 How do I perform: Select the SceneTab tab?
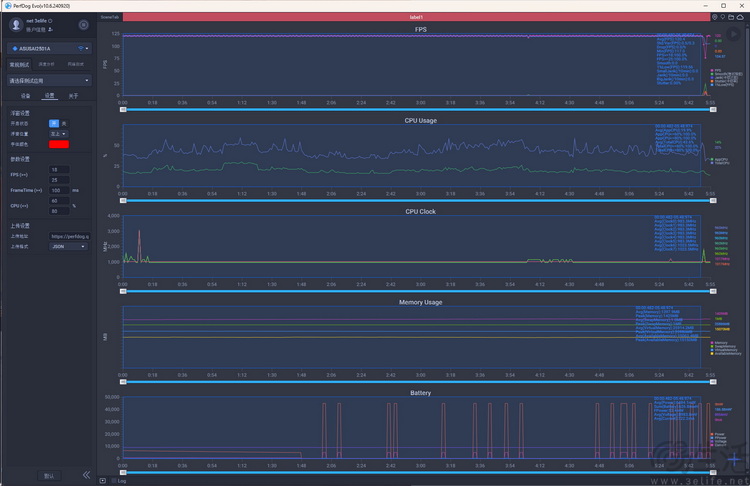click(110, 17)
